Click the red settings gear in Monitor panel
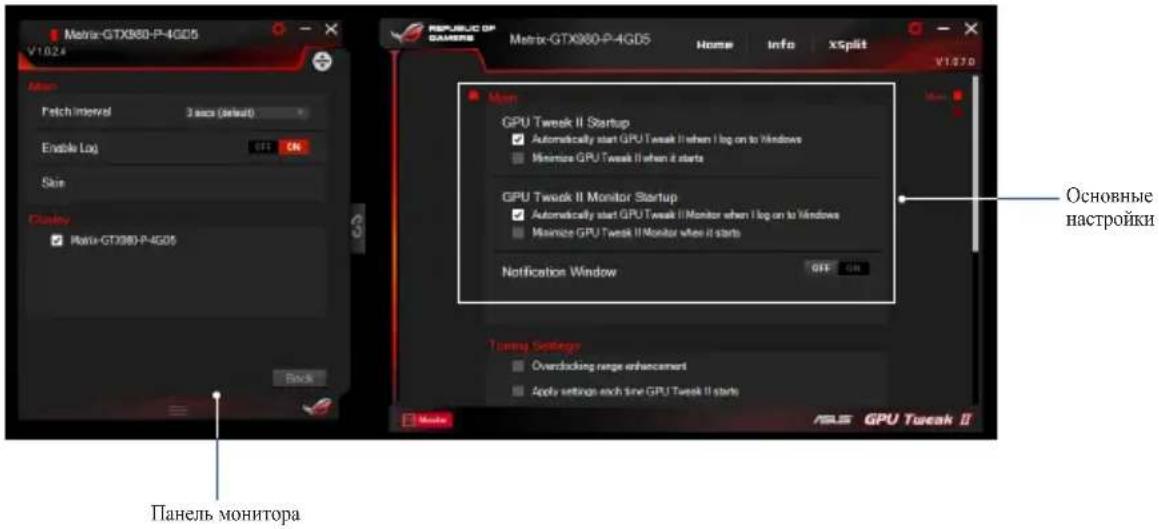This screenshot has height=529, width=1159. click(279, 31)
